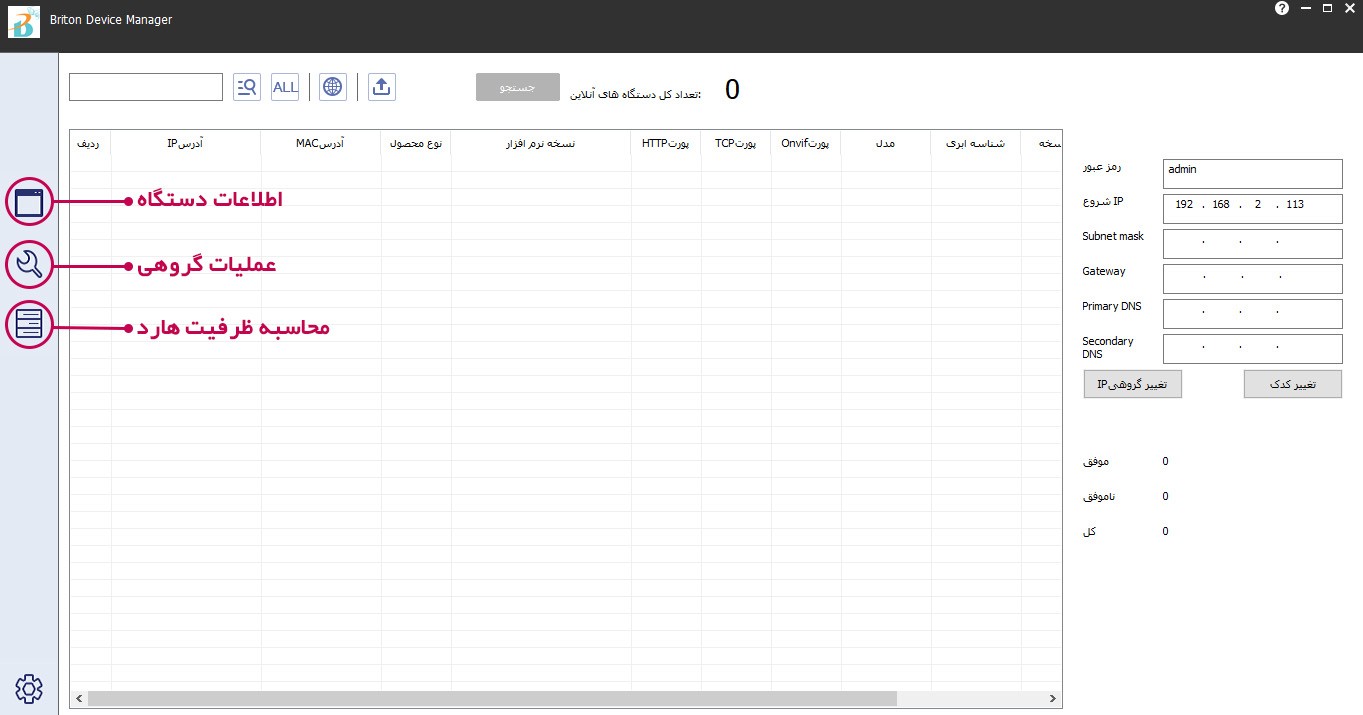This screenshot has width=1363, height=715.
Task: Open the Device Information sidebar icon
Action: (29, 201)
